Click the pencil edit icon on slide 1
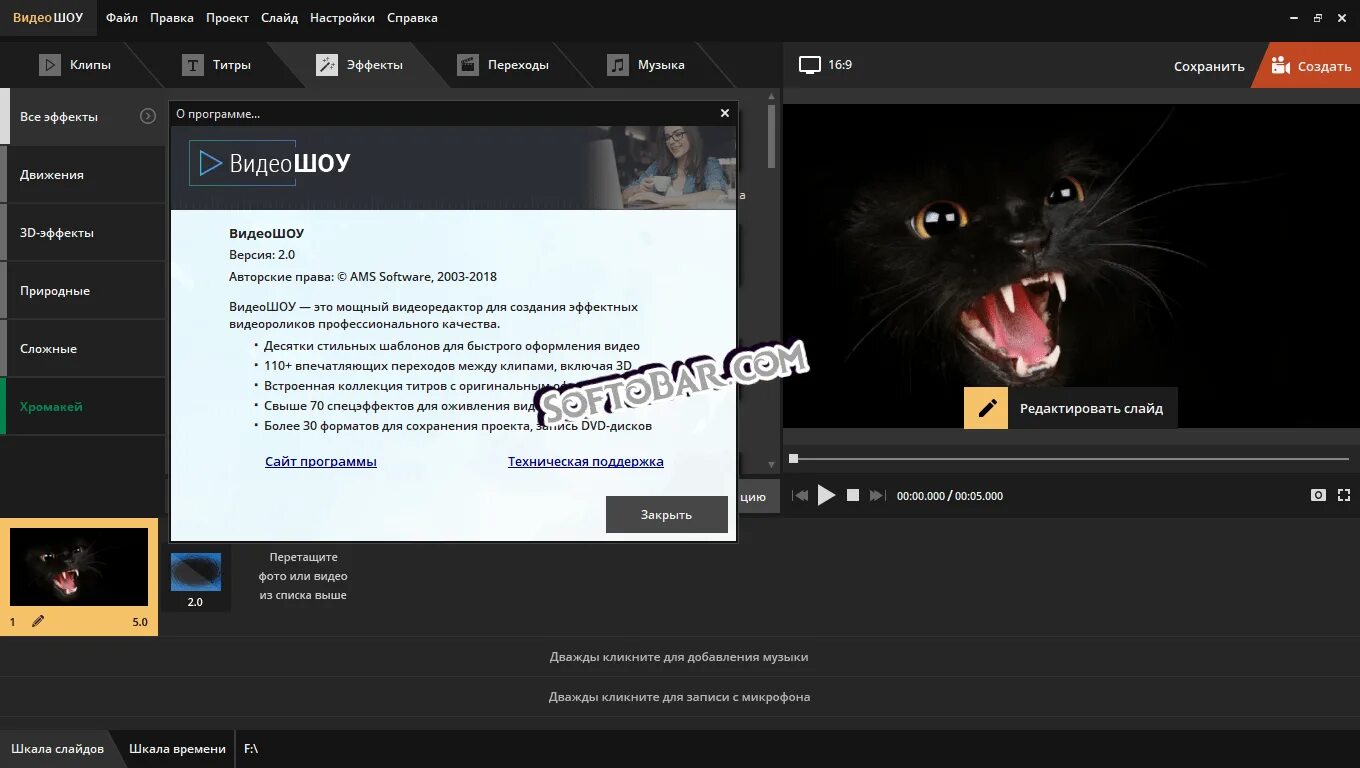The image size is (1360, 768). click(x=38, y=621)
